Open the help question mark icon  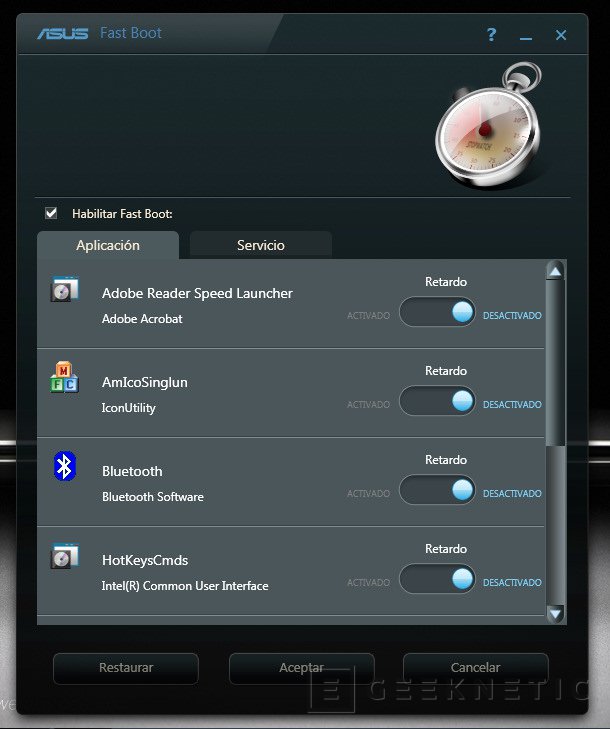tap(491, 34)
